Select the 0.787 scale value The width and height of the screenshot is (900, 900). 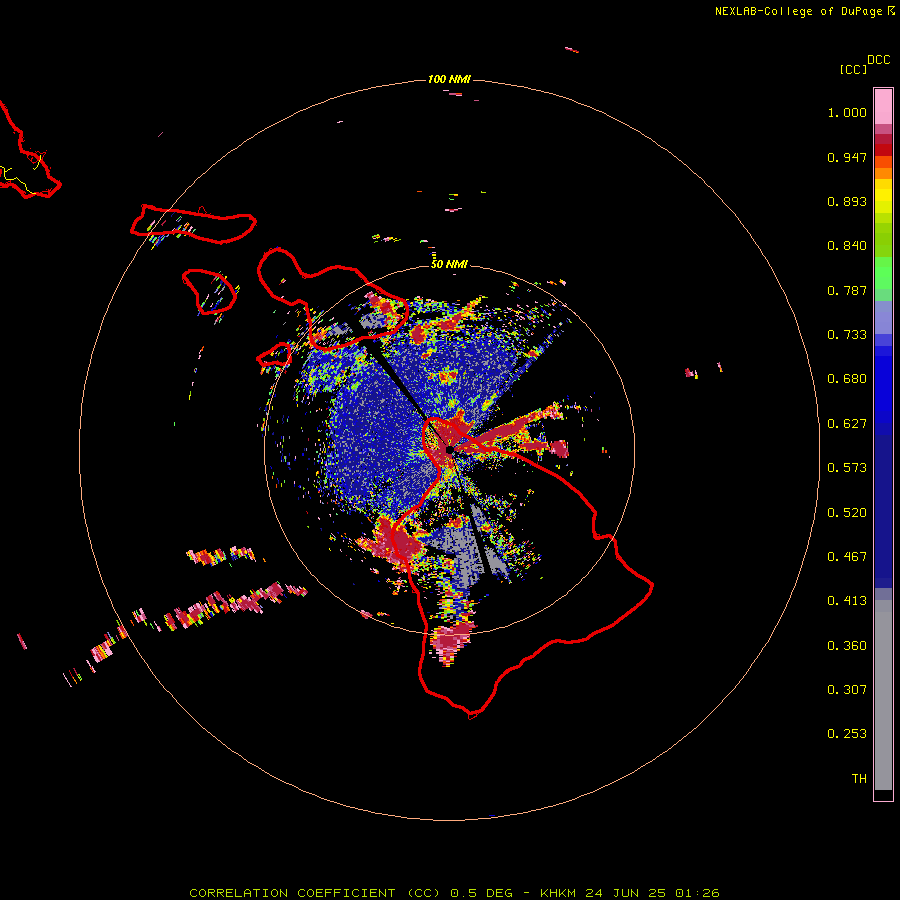pyautogui.click(x=847, y=290)
